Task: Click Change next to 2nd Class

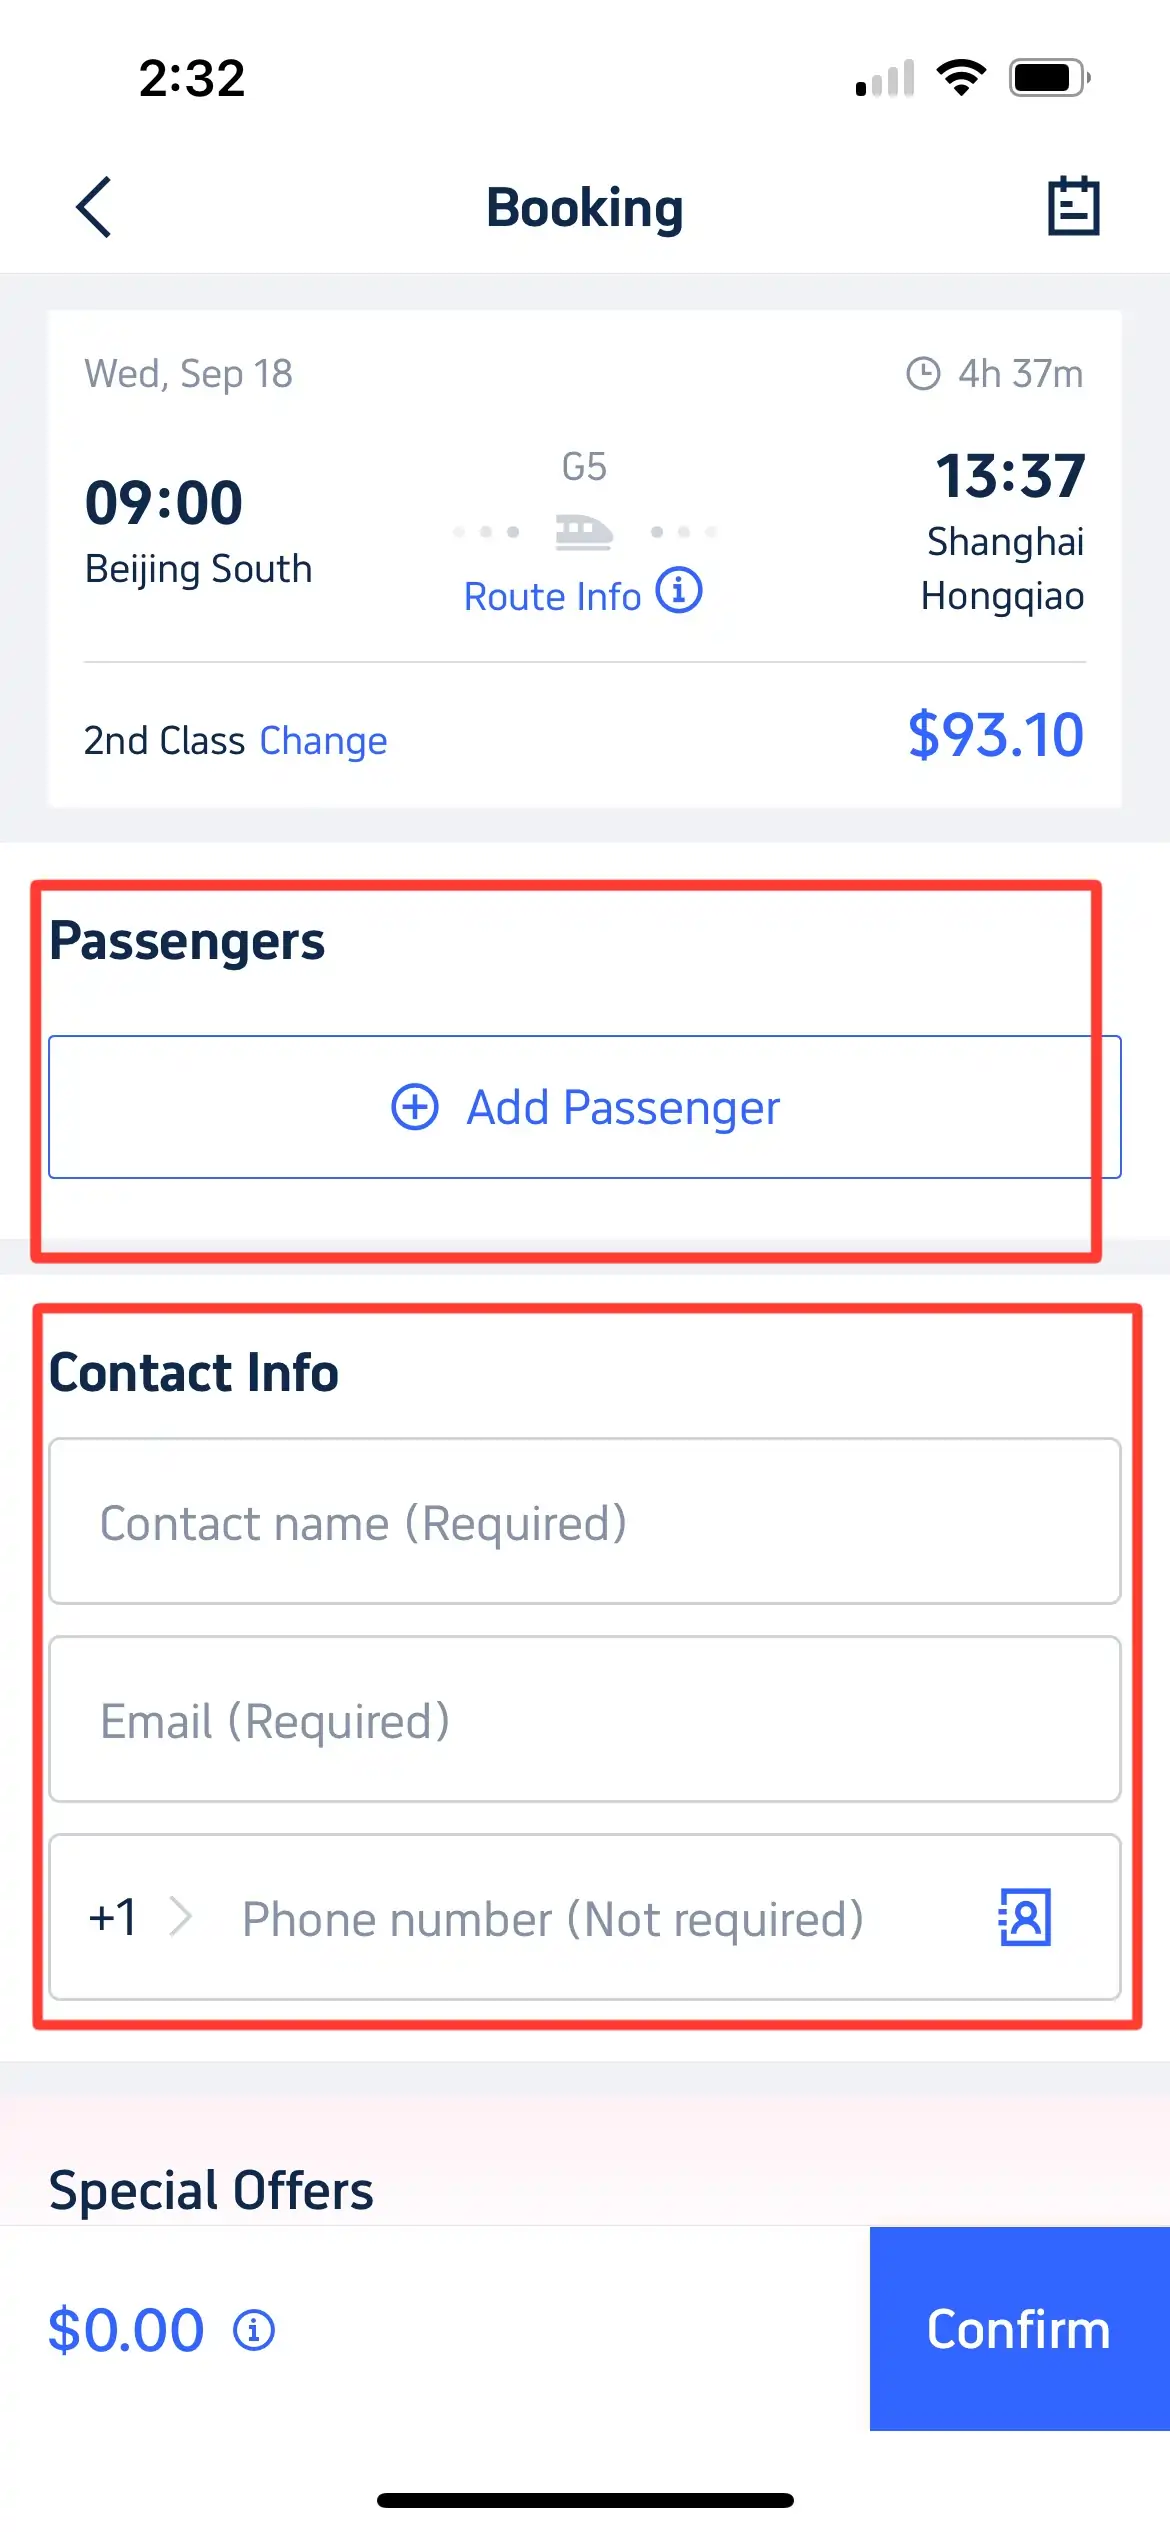Action: coord(323,741)
